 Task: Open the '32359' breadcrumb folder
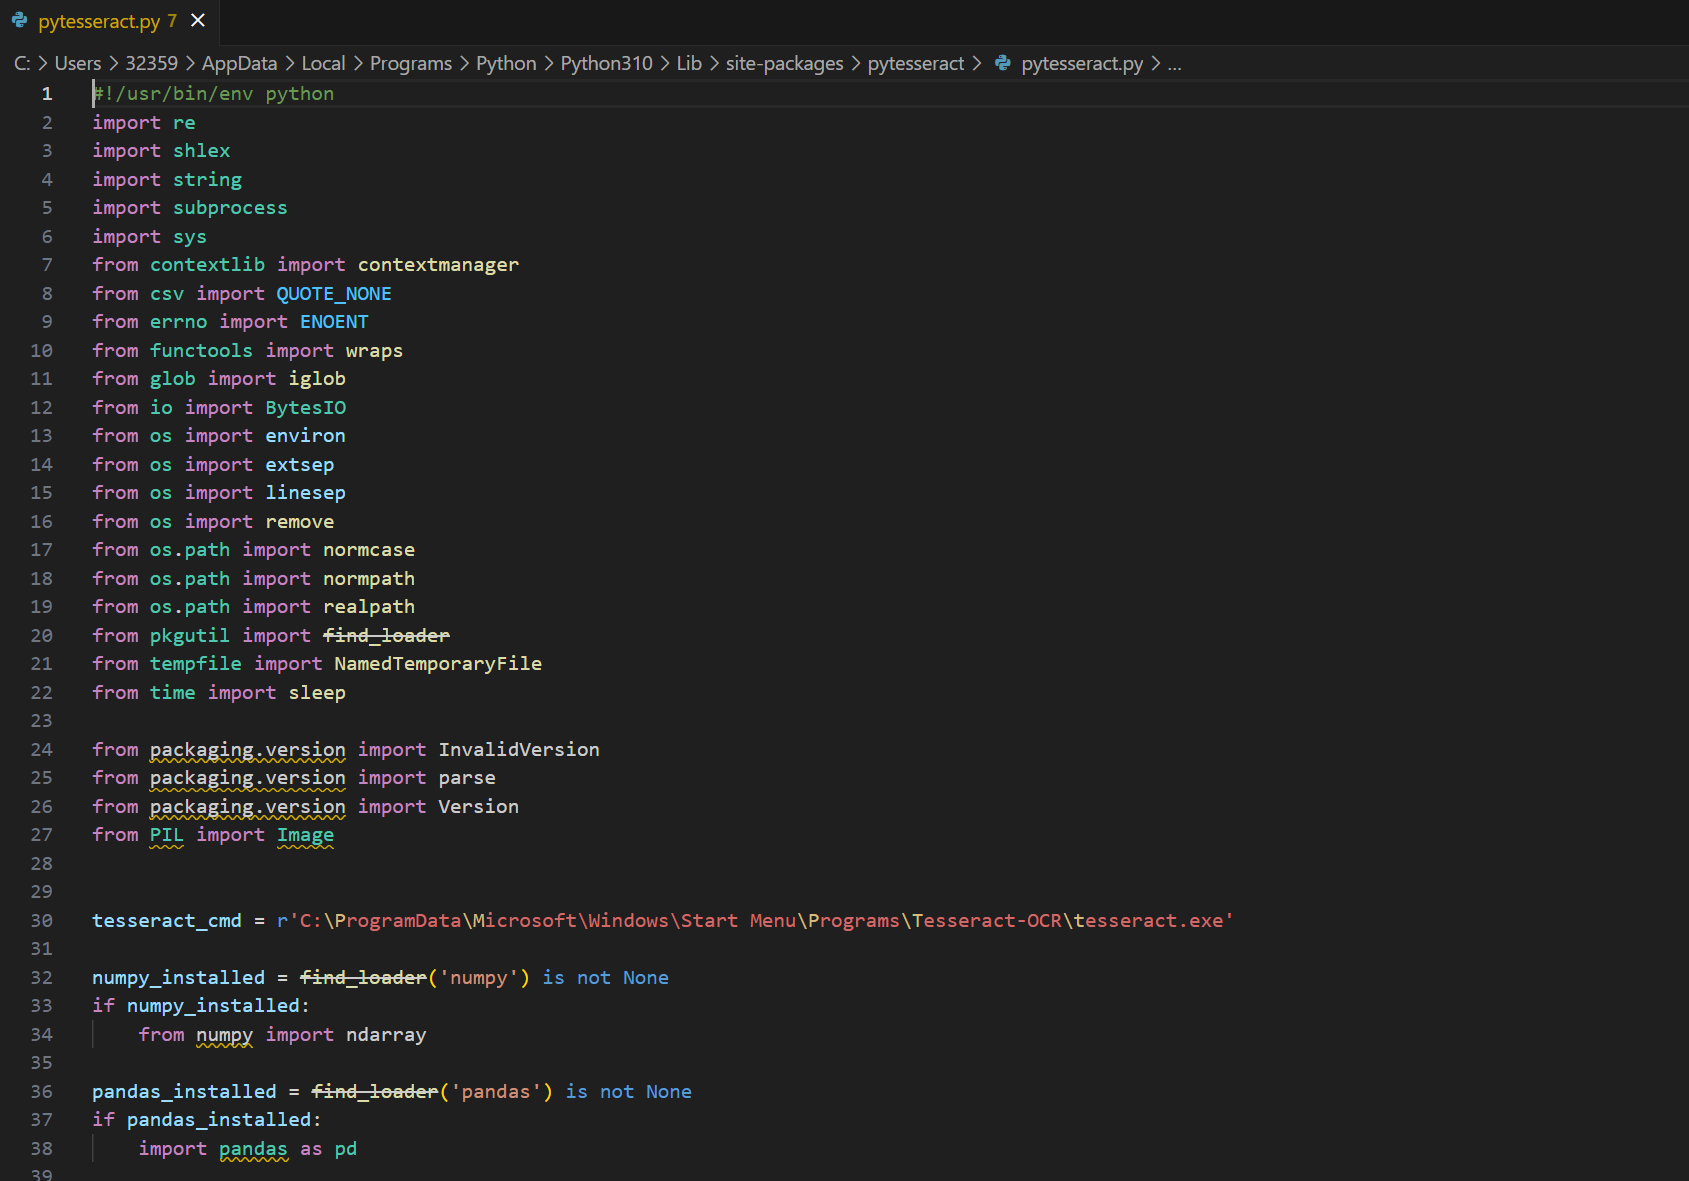coord(152,63)
